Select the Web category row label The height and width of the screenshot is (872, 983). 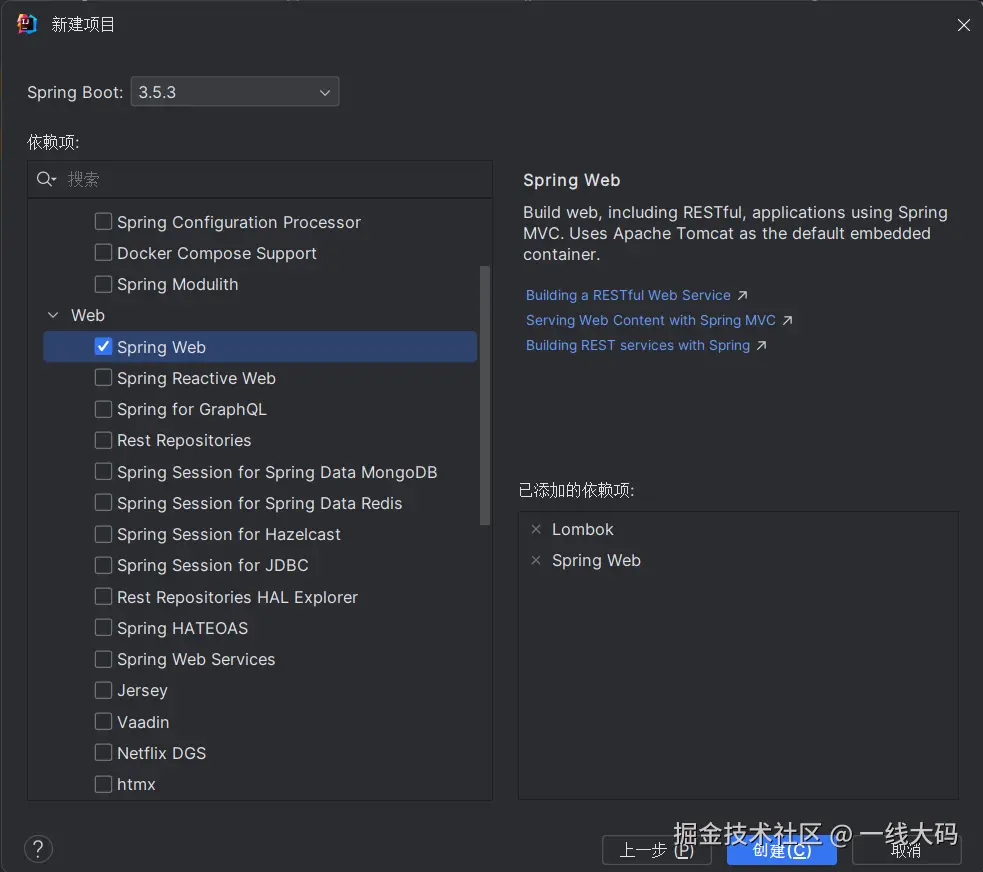click(x=88, y=315)
